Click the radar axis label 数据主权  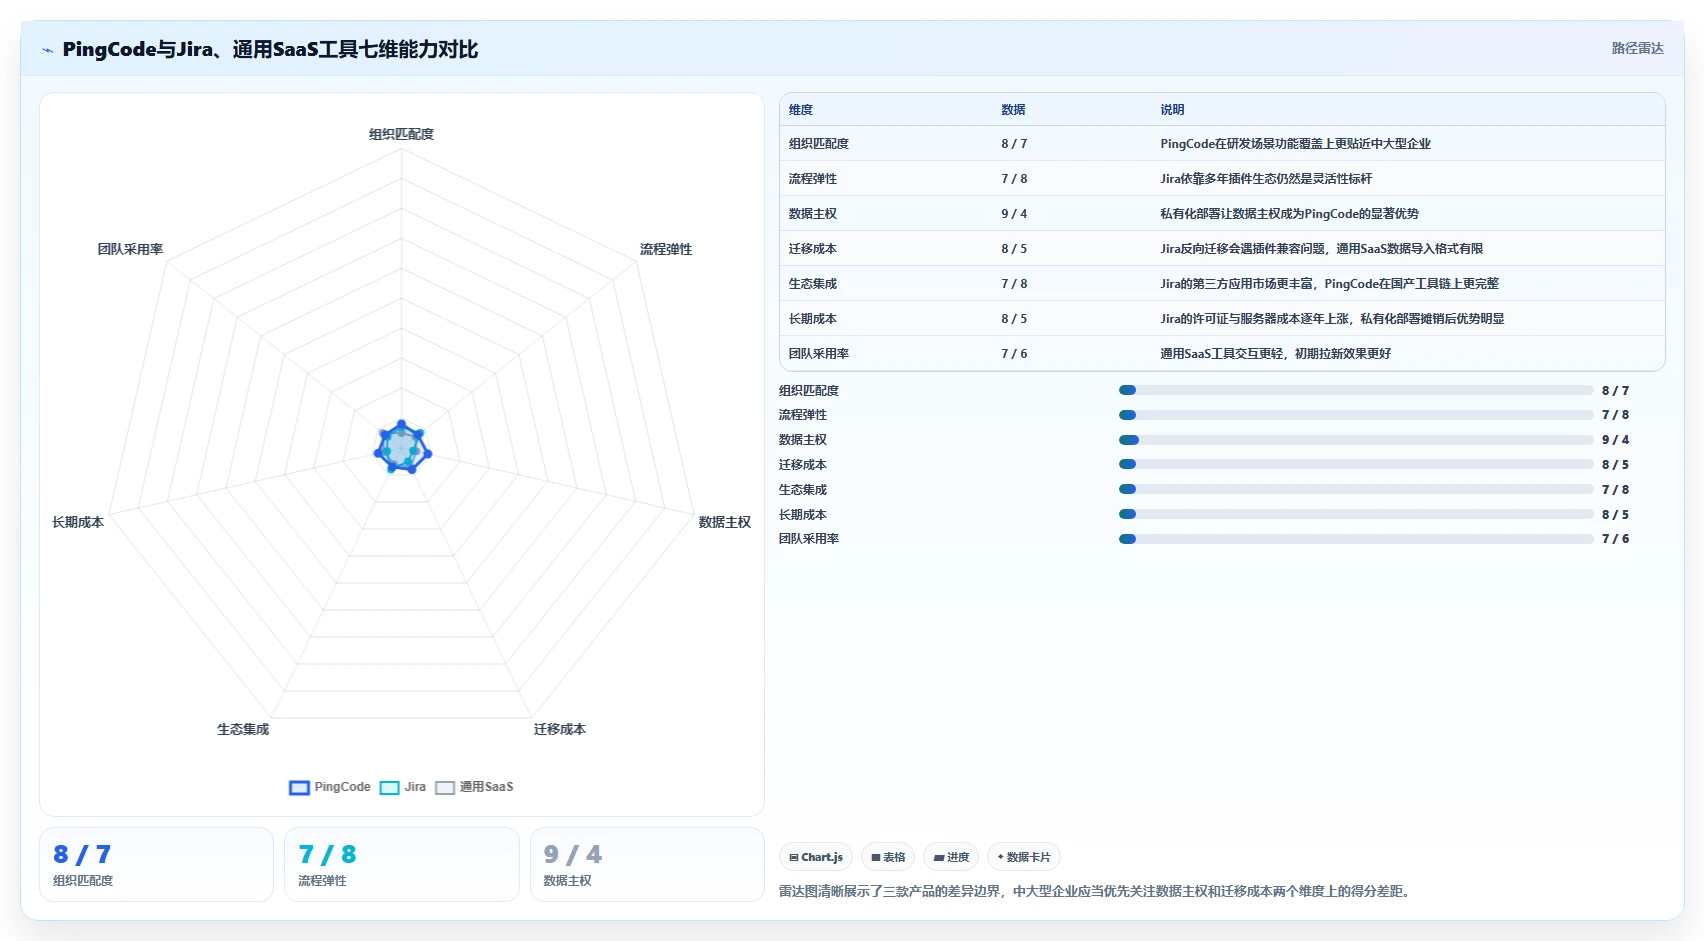pos(724,522)
